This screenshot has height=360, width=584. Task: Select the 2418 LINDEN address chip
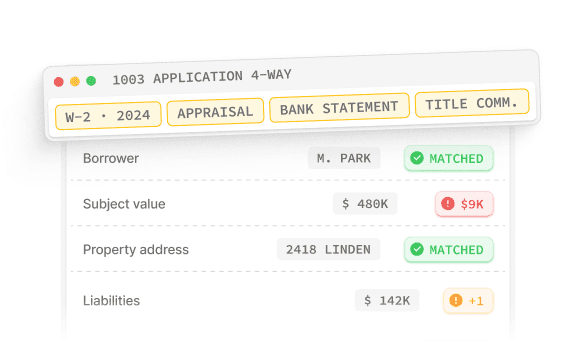coord(328,249)
